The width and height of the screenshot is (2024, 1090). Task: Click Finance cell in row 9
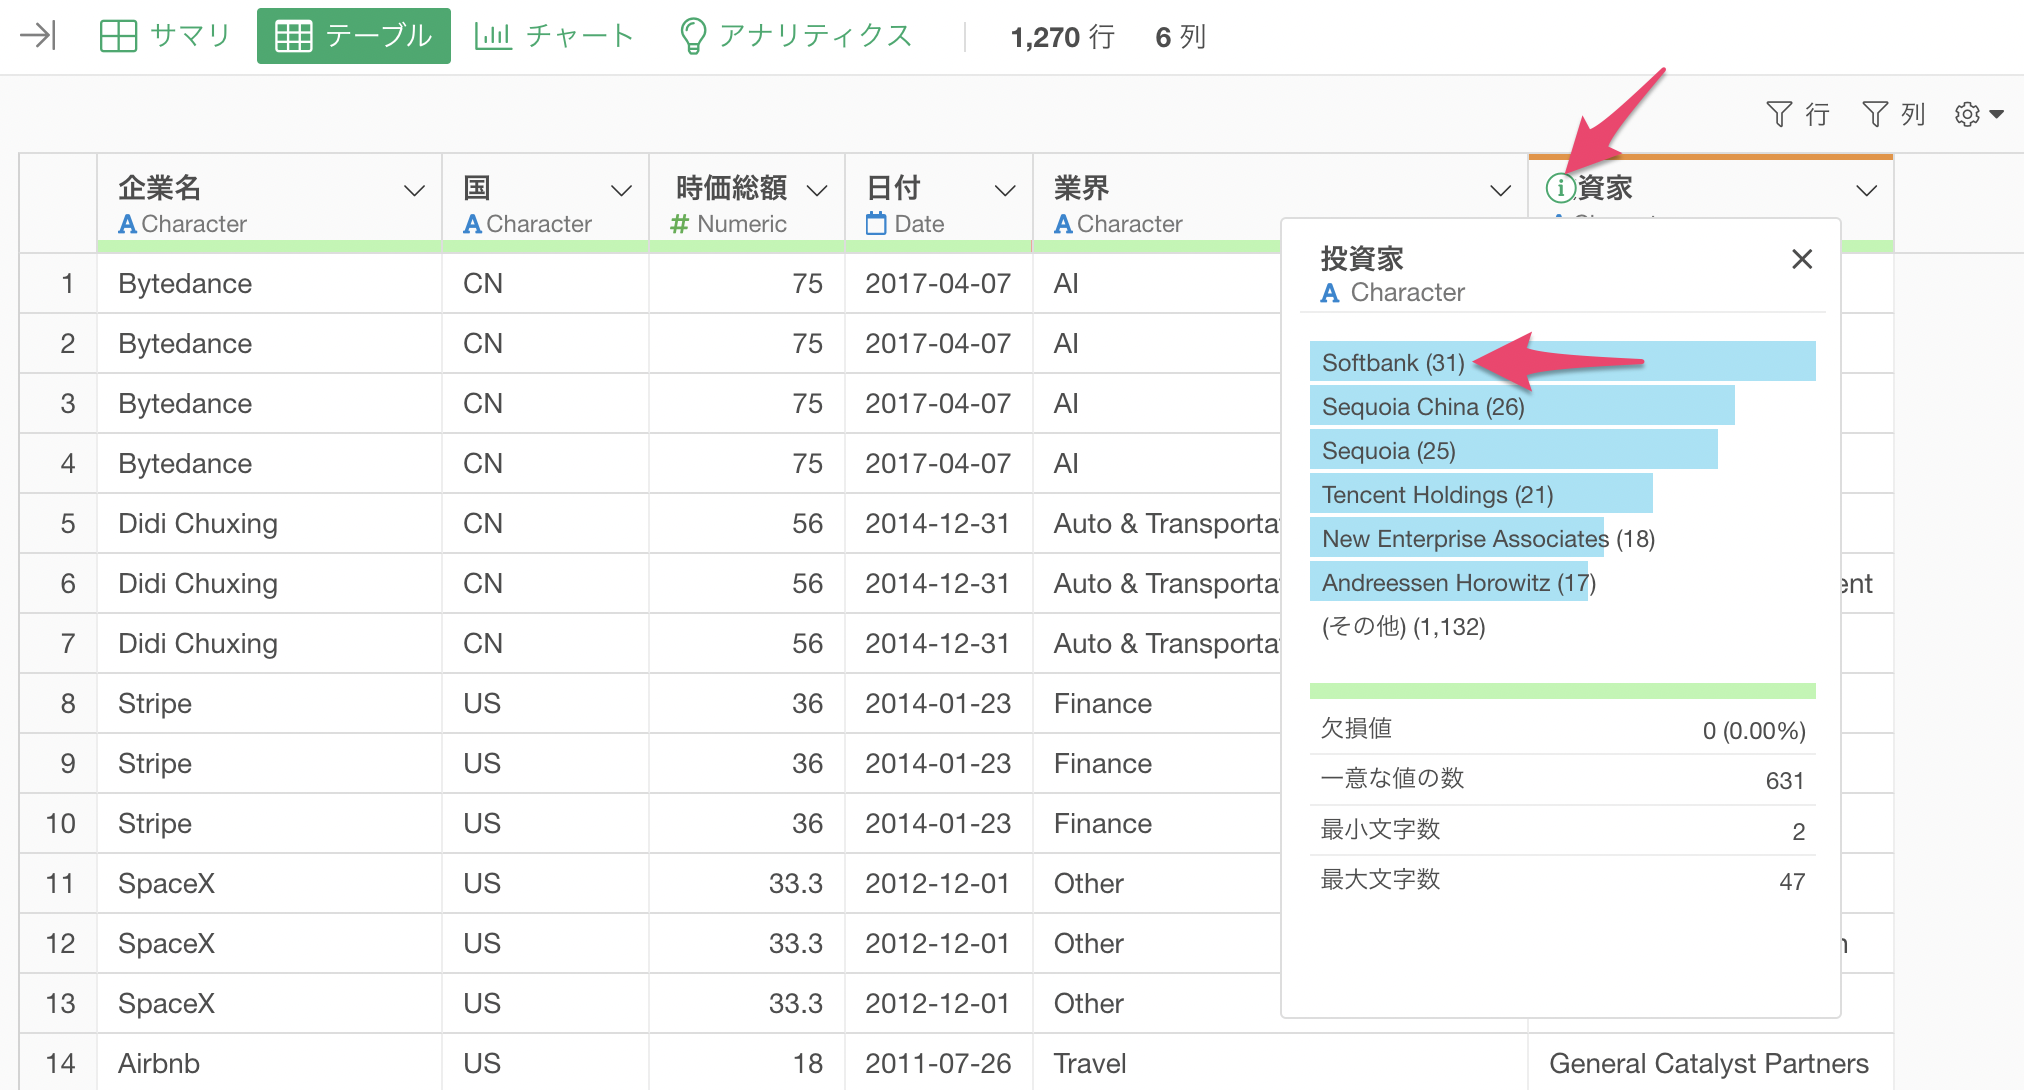[1158, 763]
